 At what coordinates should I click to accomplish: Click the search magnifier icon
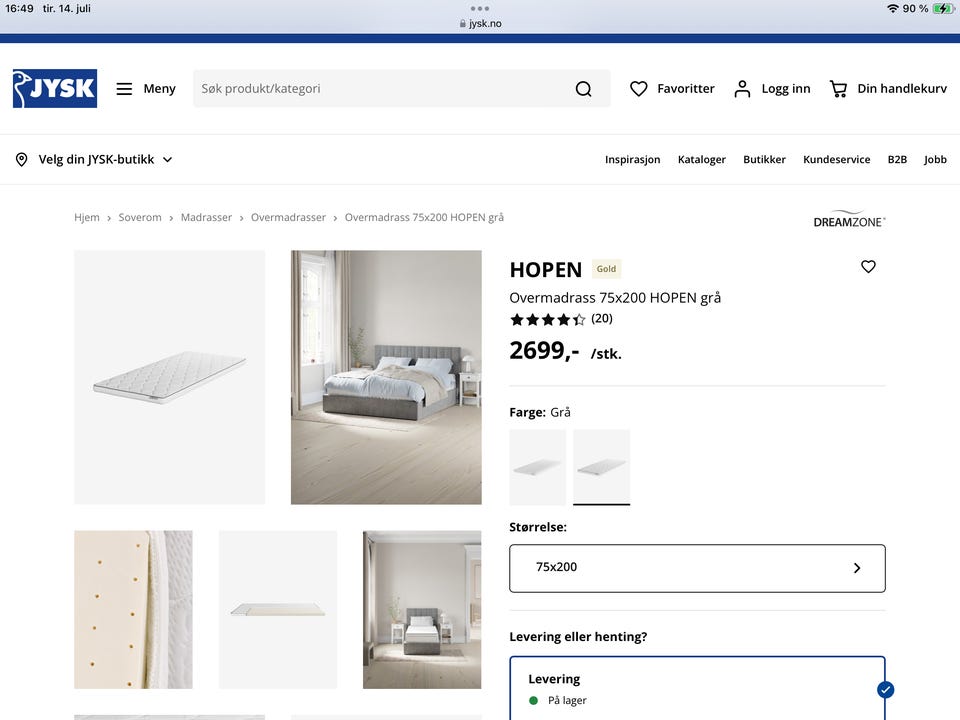pyautogui.click(x=583, y=89)
